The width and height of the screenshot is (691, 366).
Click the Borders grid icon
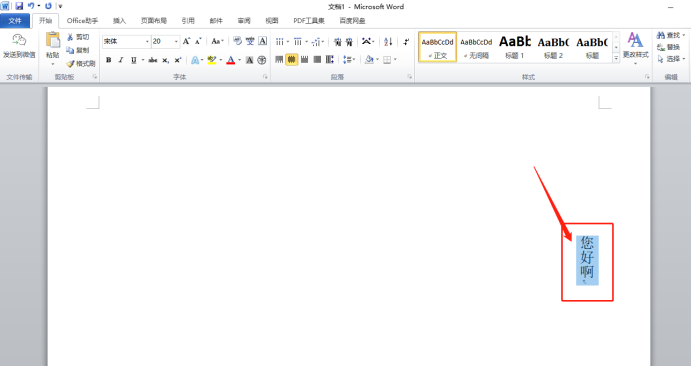[387, 59]
